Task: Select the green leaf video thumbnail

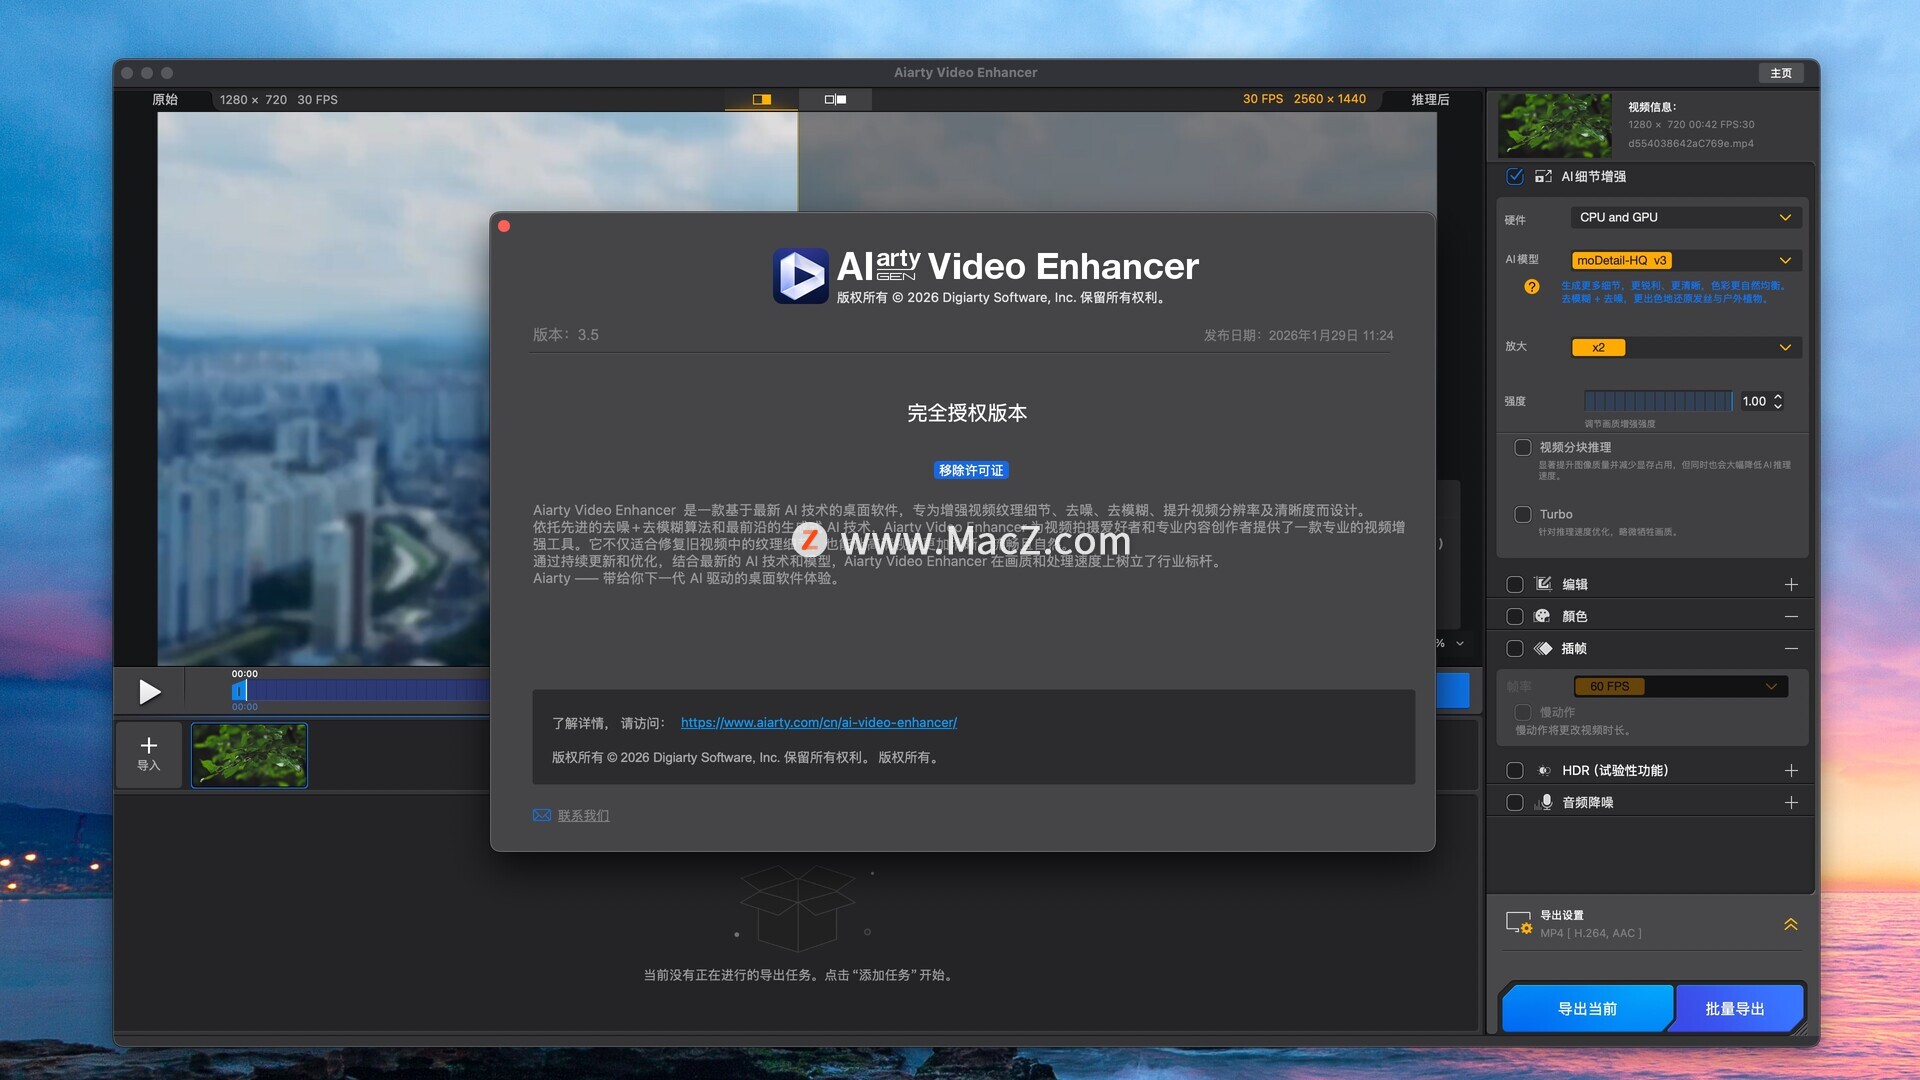Action: [x=249, y=755]
